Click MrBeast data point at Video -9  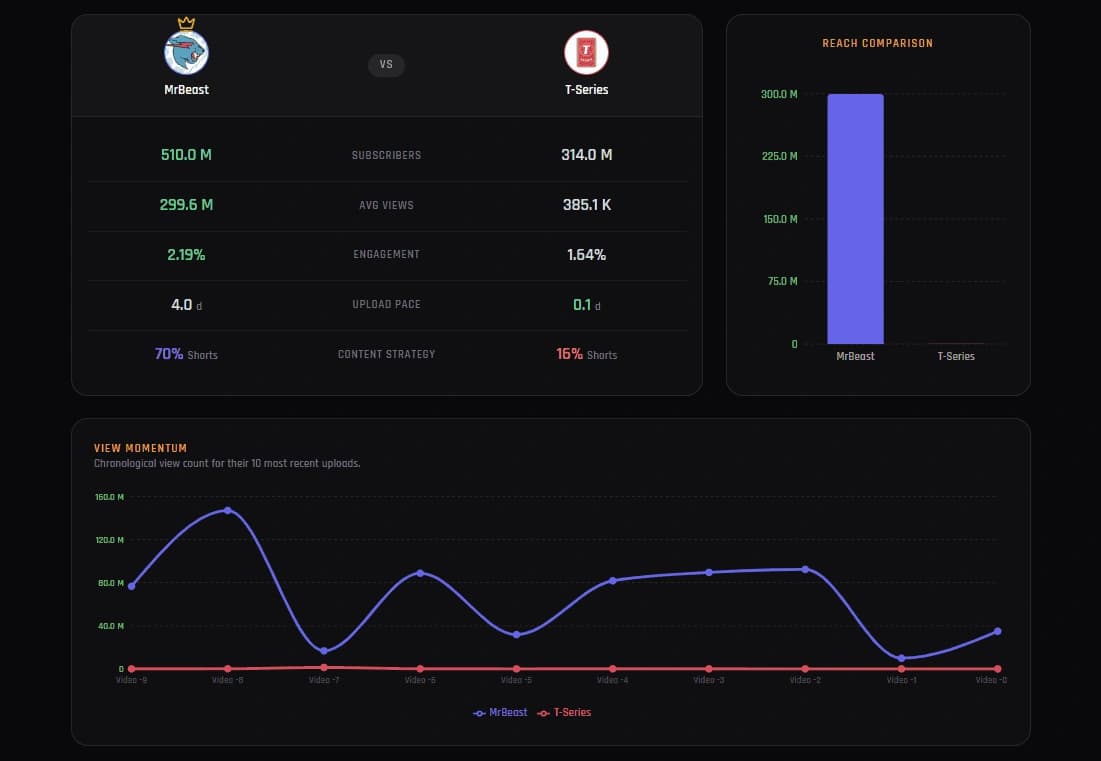pos(131,586)
